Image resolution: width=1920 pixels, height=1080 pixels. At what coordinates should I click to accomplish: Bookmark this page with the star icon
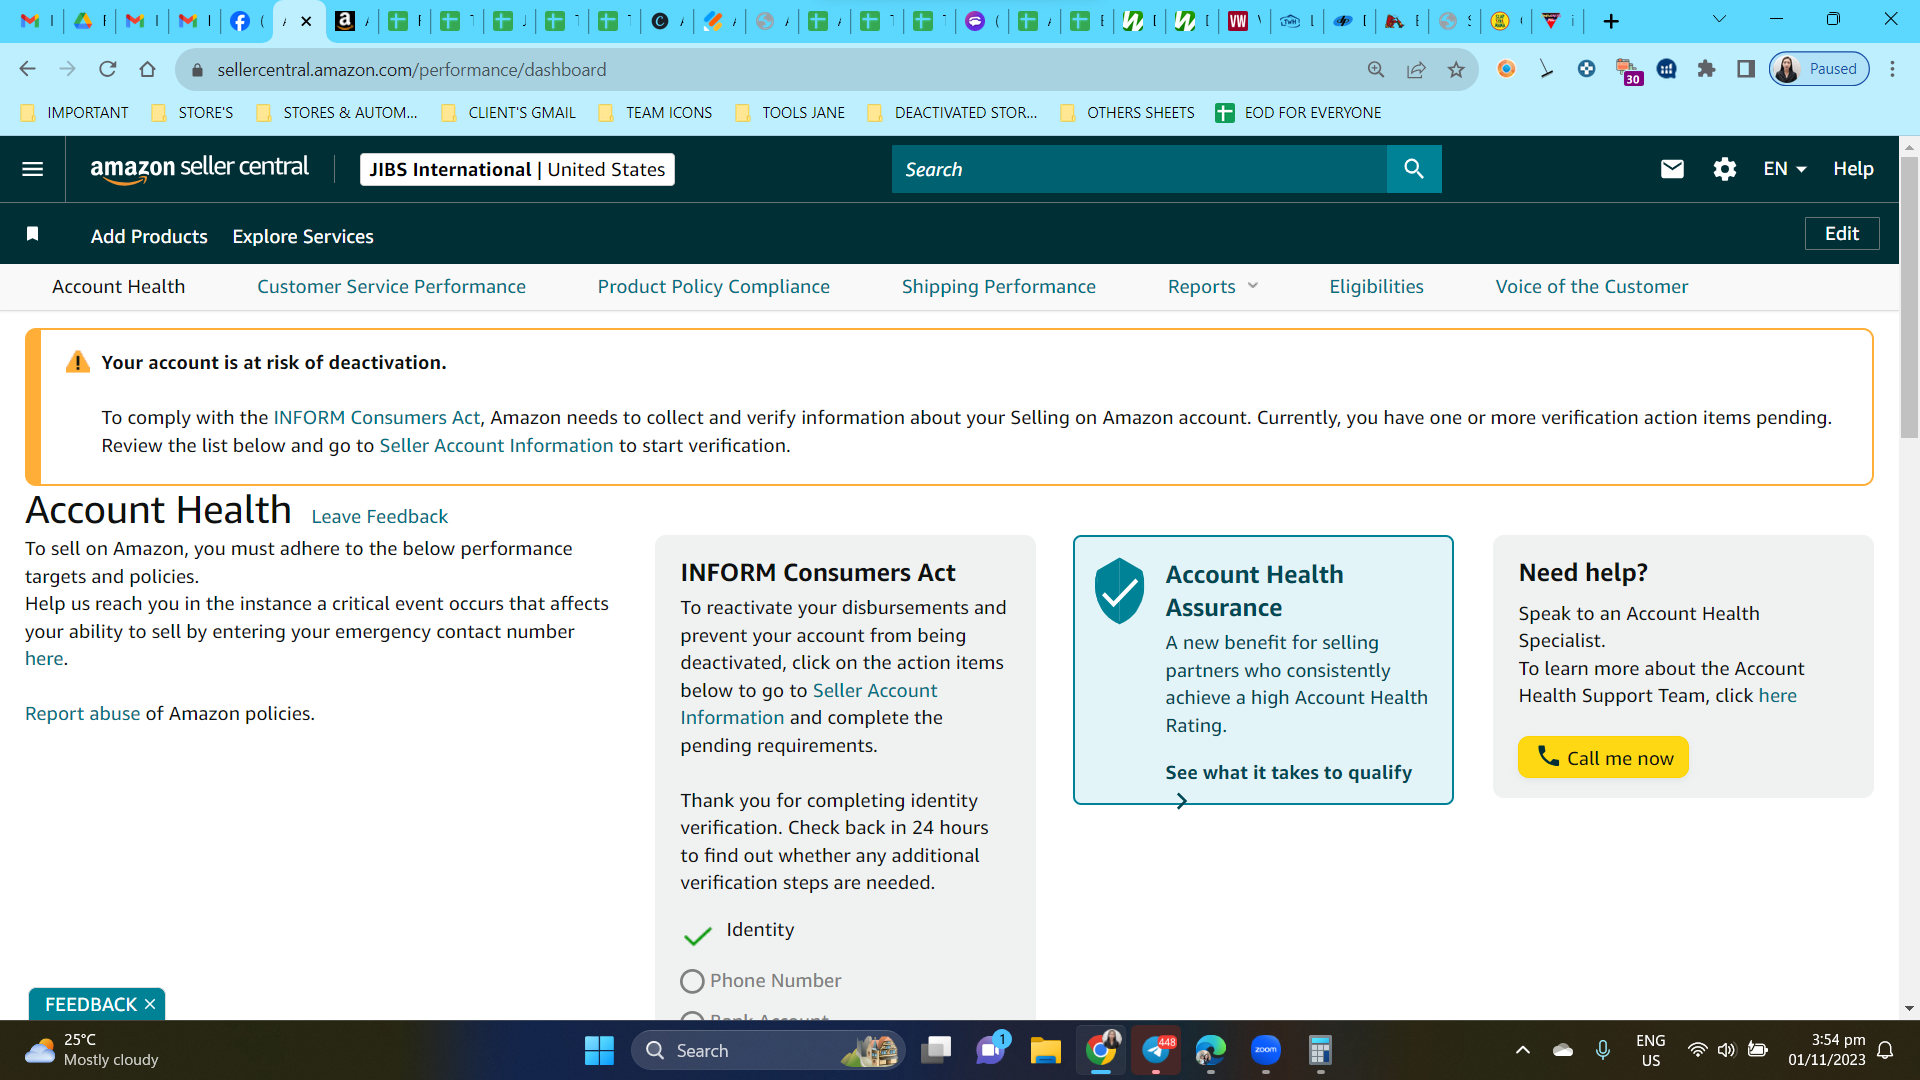[1456, 69]
